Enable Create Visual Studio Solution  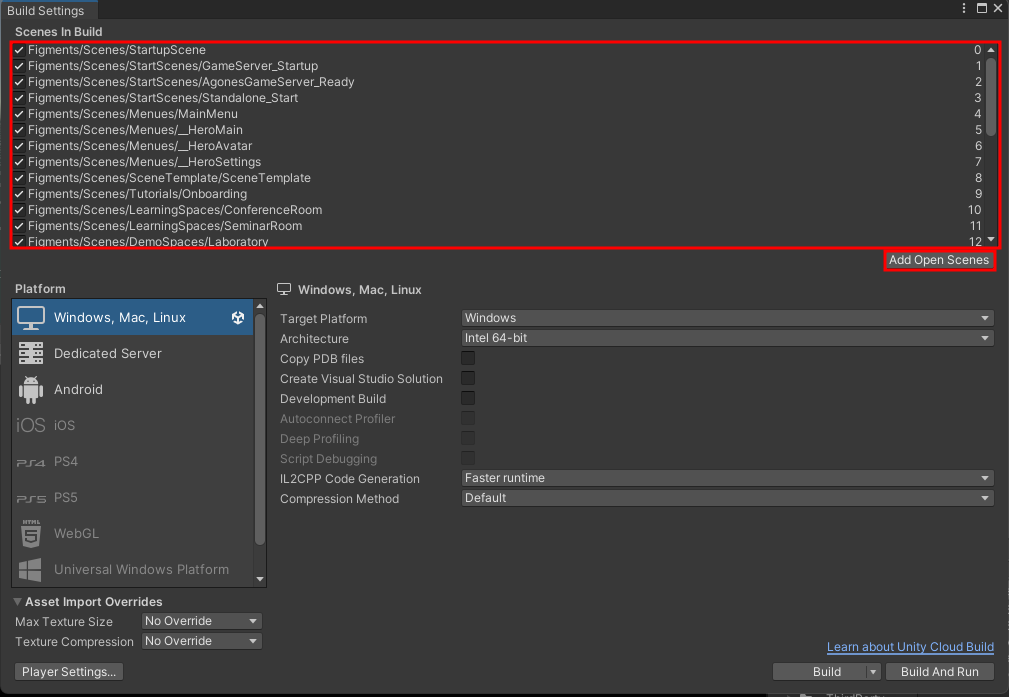[468, 378]
